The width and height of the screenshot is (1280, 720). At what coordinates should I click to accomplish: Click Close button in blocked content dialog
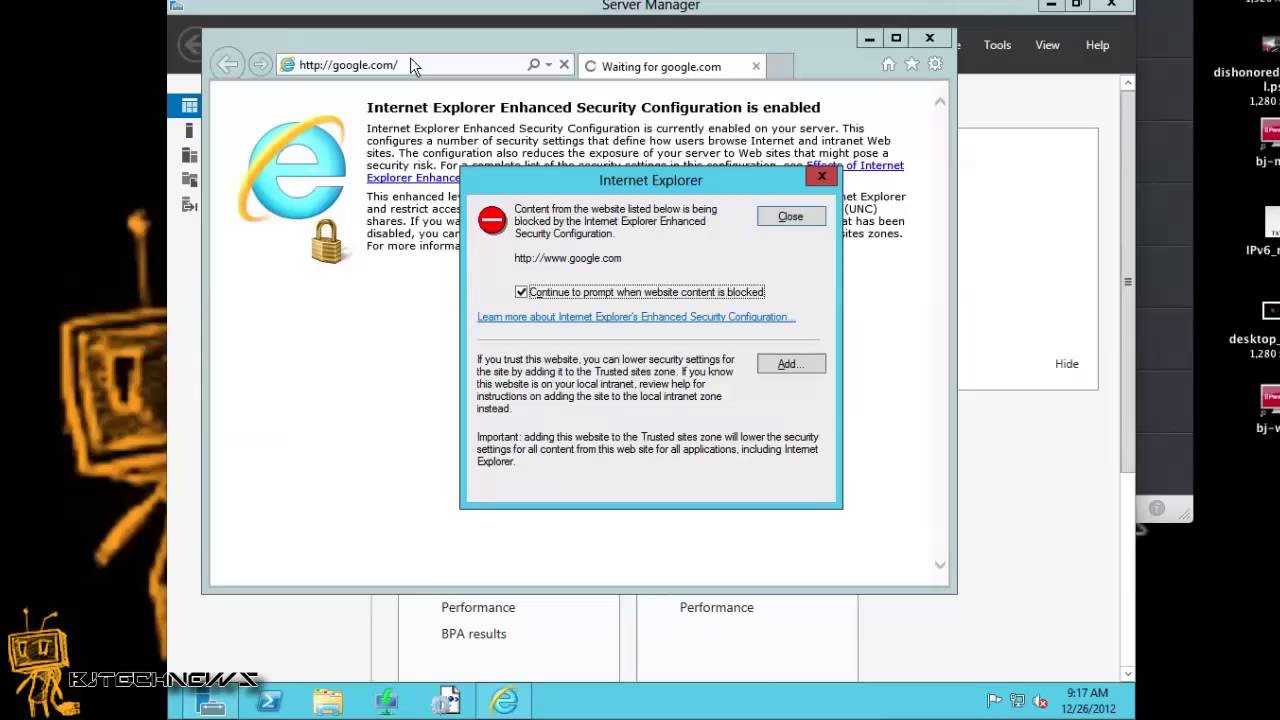tap(791, 216)
